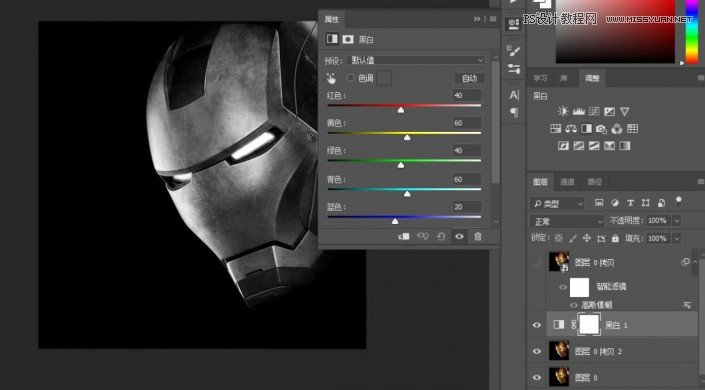Screen dimensions: 705x390
Task: Add a Hue/Saturation adjustment icon
Action: pos(556,129)
